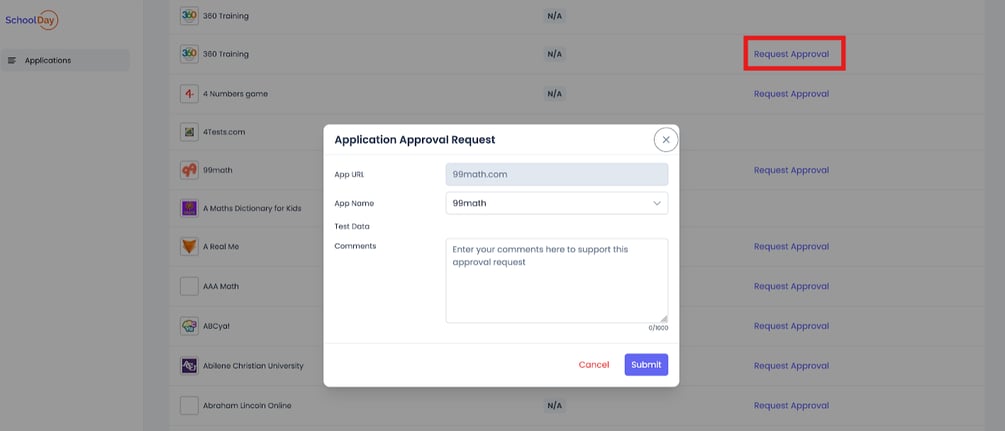
Task: Select the Abilene Christian University name
Action: click(x=253, y=366)
